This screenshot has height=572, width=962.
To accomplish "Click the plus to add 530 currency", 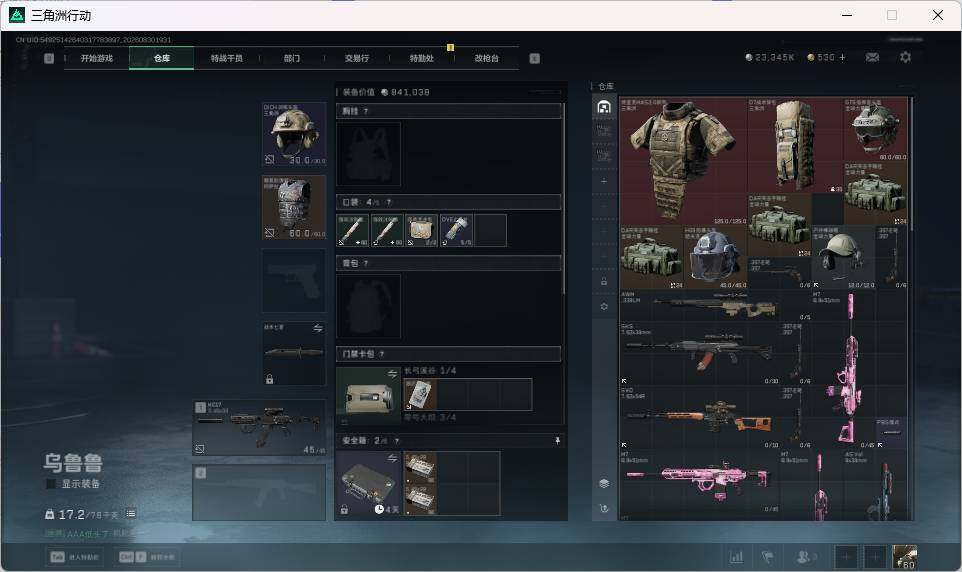I will (x=842, y=57).
